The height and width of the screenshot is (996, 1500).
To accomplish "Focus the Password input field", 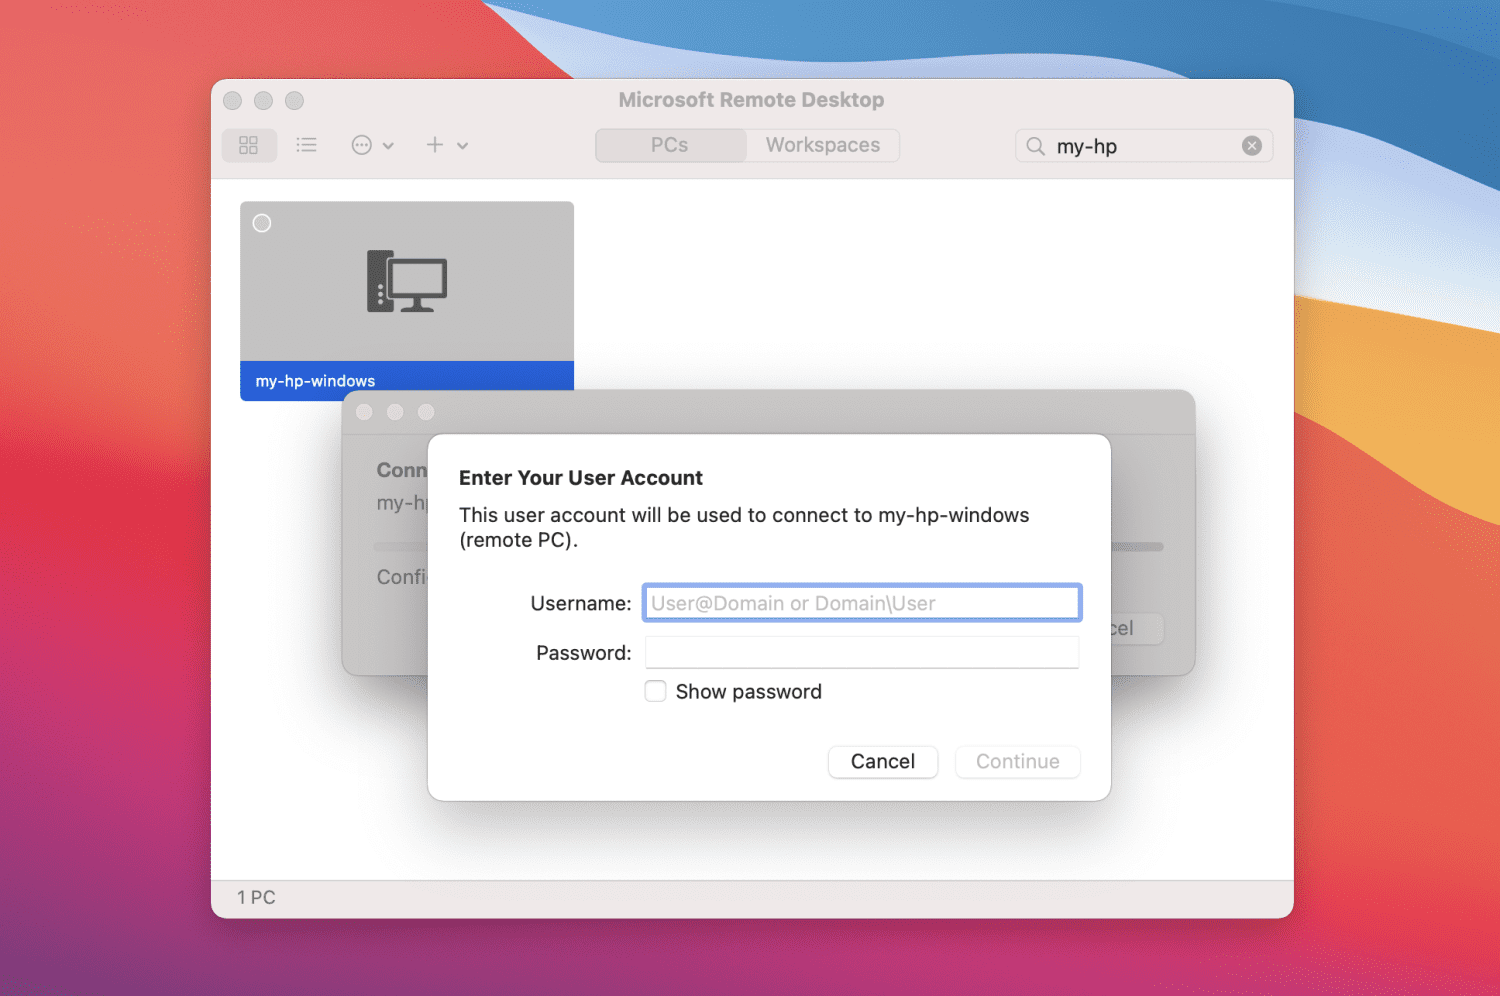I will click(x=862, y=652).
